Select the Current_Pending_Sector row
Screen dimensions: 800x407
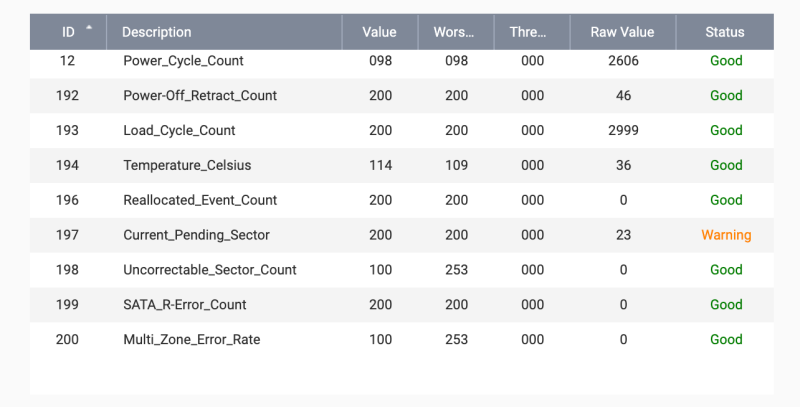(x=402, y=235)
